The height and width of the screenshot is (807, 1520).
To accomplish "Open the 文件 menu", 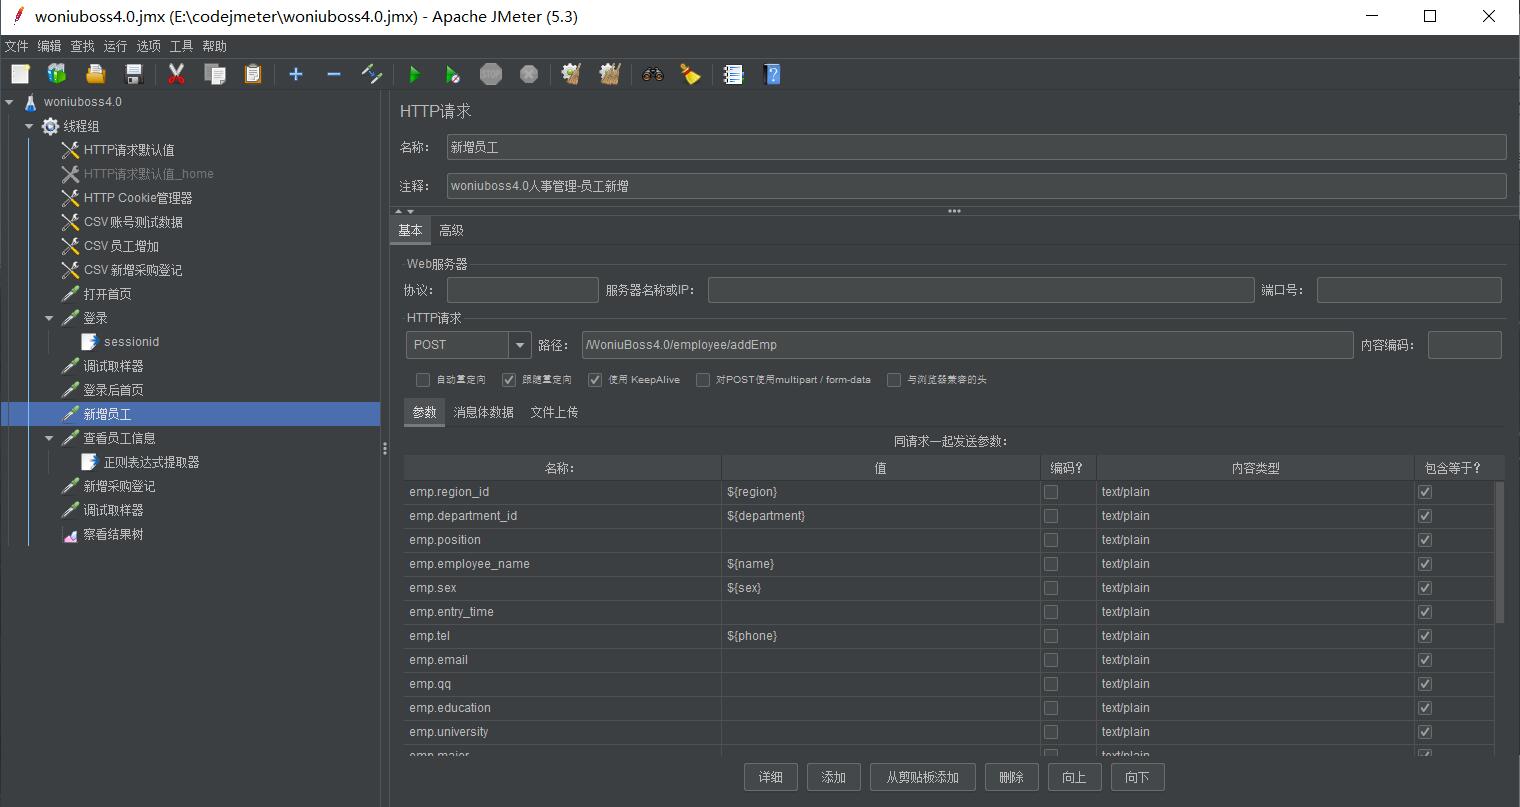I will 17,46.
